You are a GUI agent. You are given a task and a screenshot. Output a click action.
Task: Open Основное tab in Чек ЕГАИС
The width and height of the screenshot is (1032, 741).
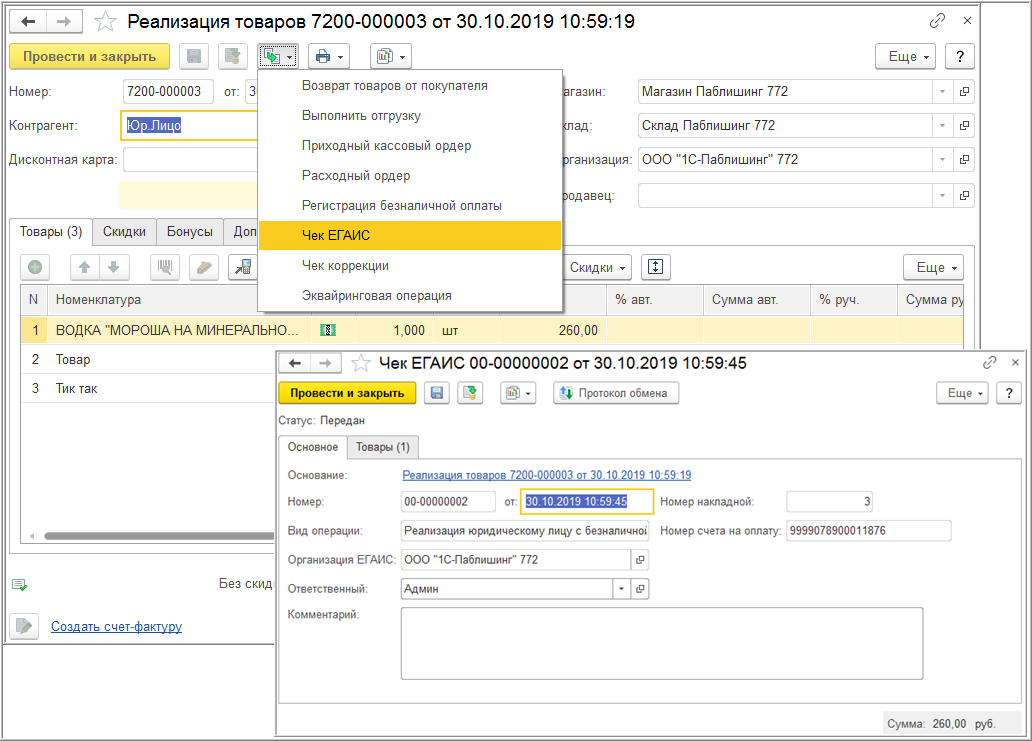pyautogui.click(x=313, y=447)
